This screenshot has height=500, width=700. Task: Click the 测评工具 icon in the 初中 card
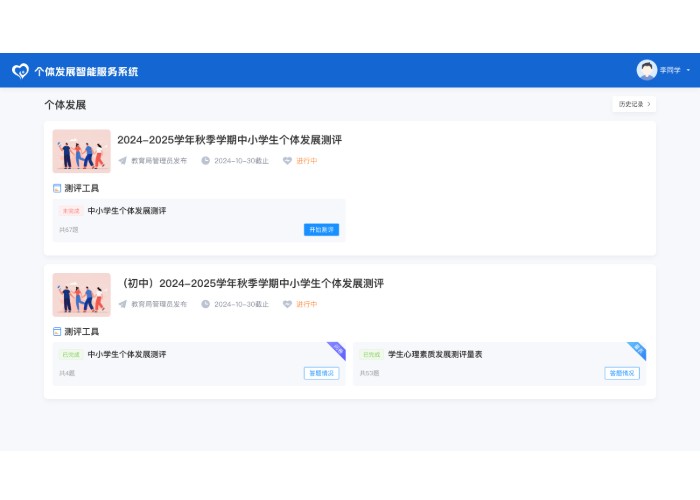click(x=57, y=331)
